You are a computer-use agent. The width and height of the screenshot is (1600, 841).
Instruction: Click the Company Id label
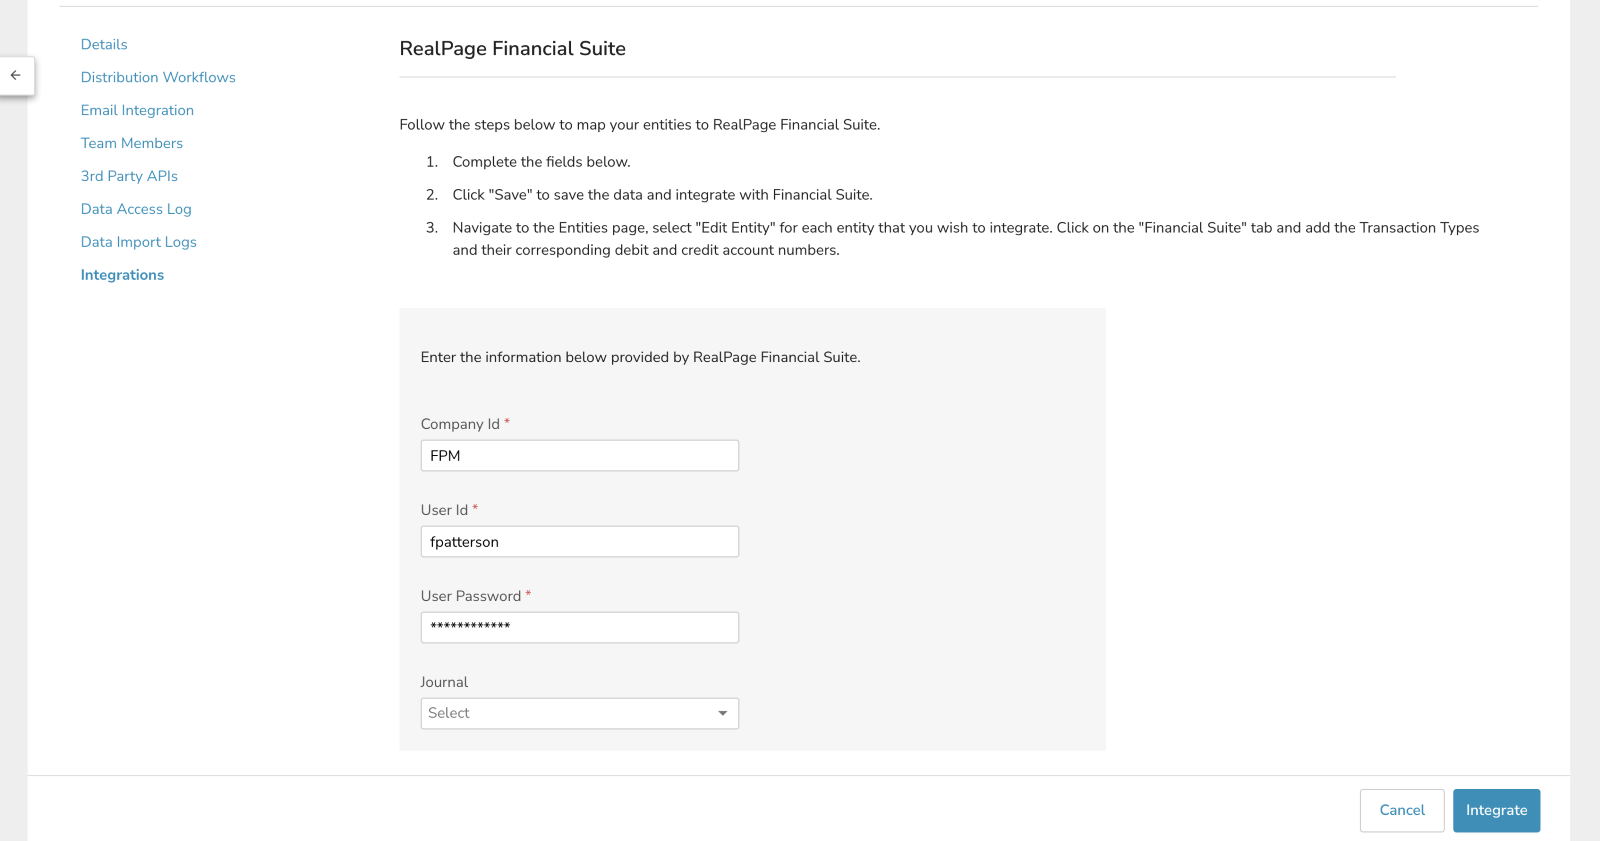click(x=460, y=424)
